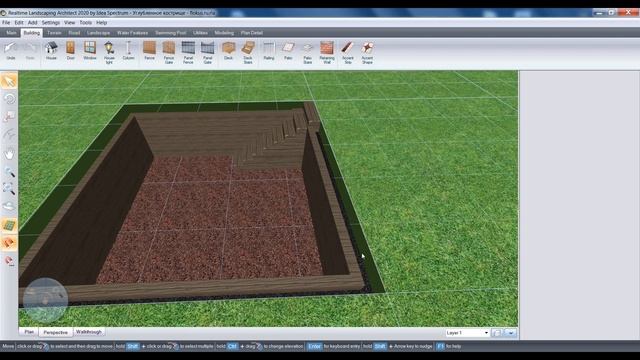Select the hand pan tool in the sidebar

tap(9, 154)
